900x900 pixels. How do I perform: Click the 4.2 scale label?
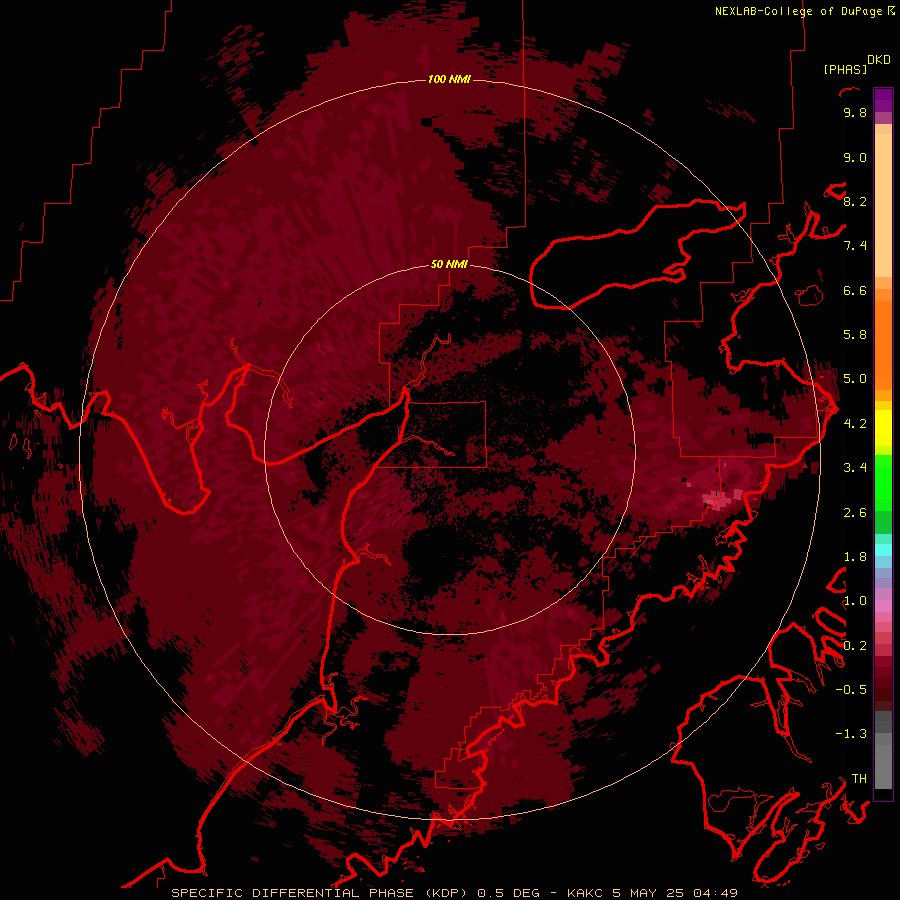tap(855, 424)
